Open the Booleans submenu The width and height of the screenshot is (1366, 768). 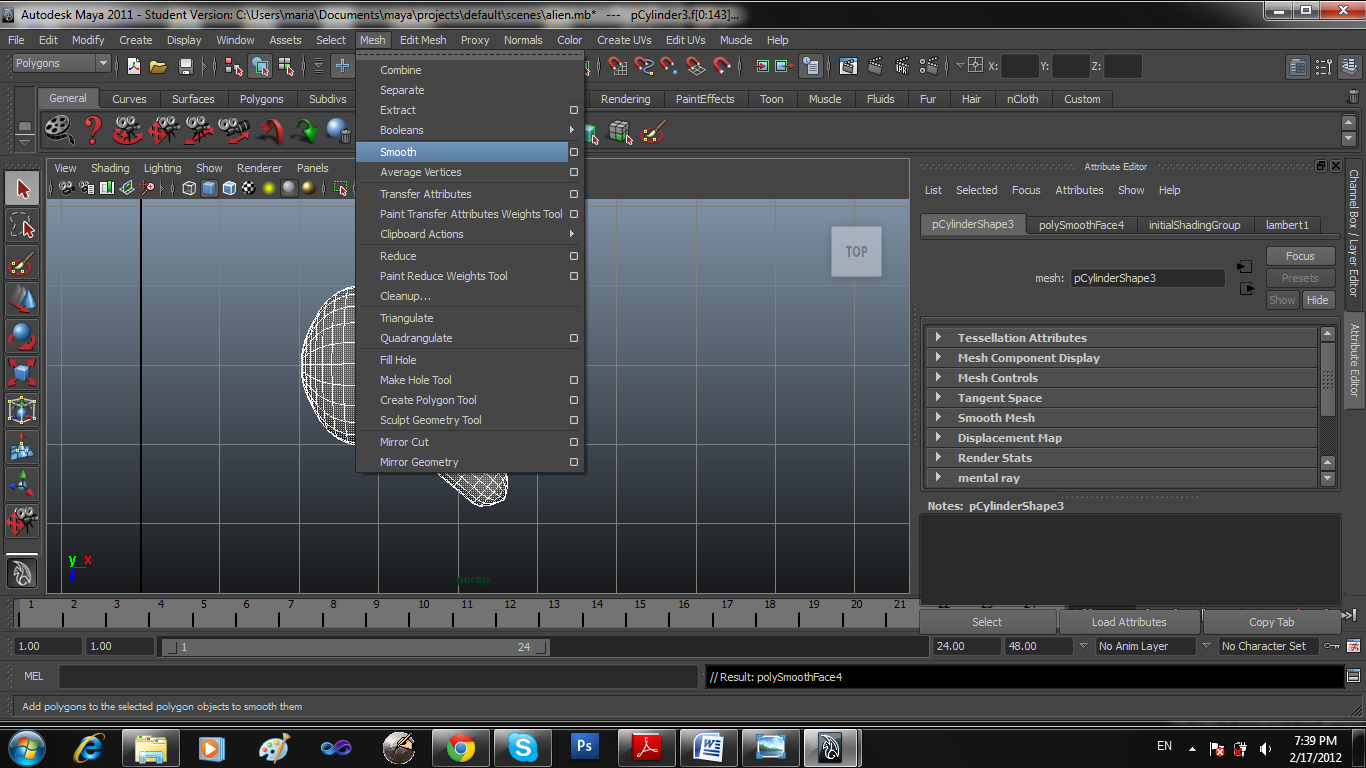470,130
